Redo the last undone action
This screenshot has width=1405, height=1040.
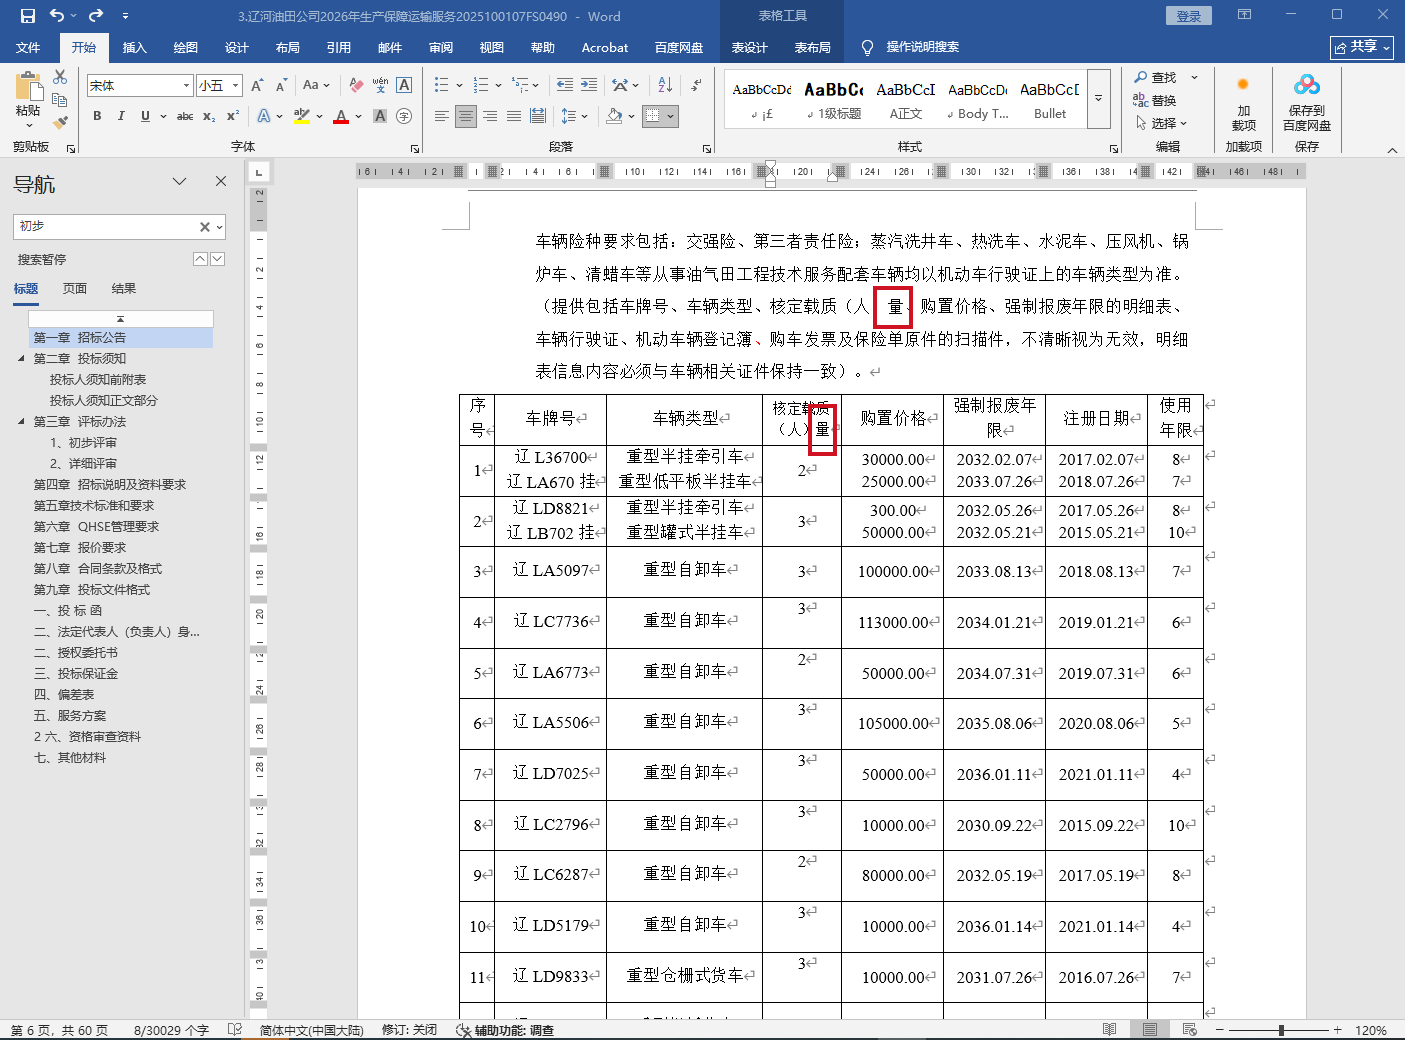click(x=96, y=16)
